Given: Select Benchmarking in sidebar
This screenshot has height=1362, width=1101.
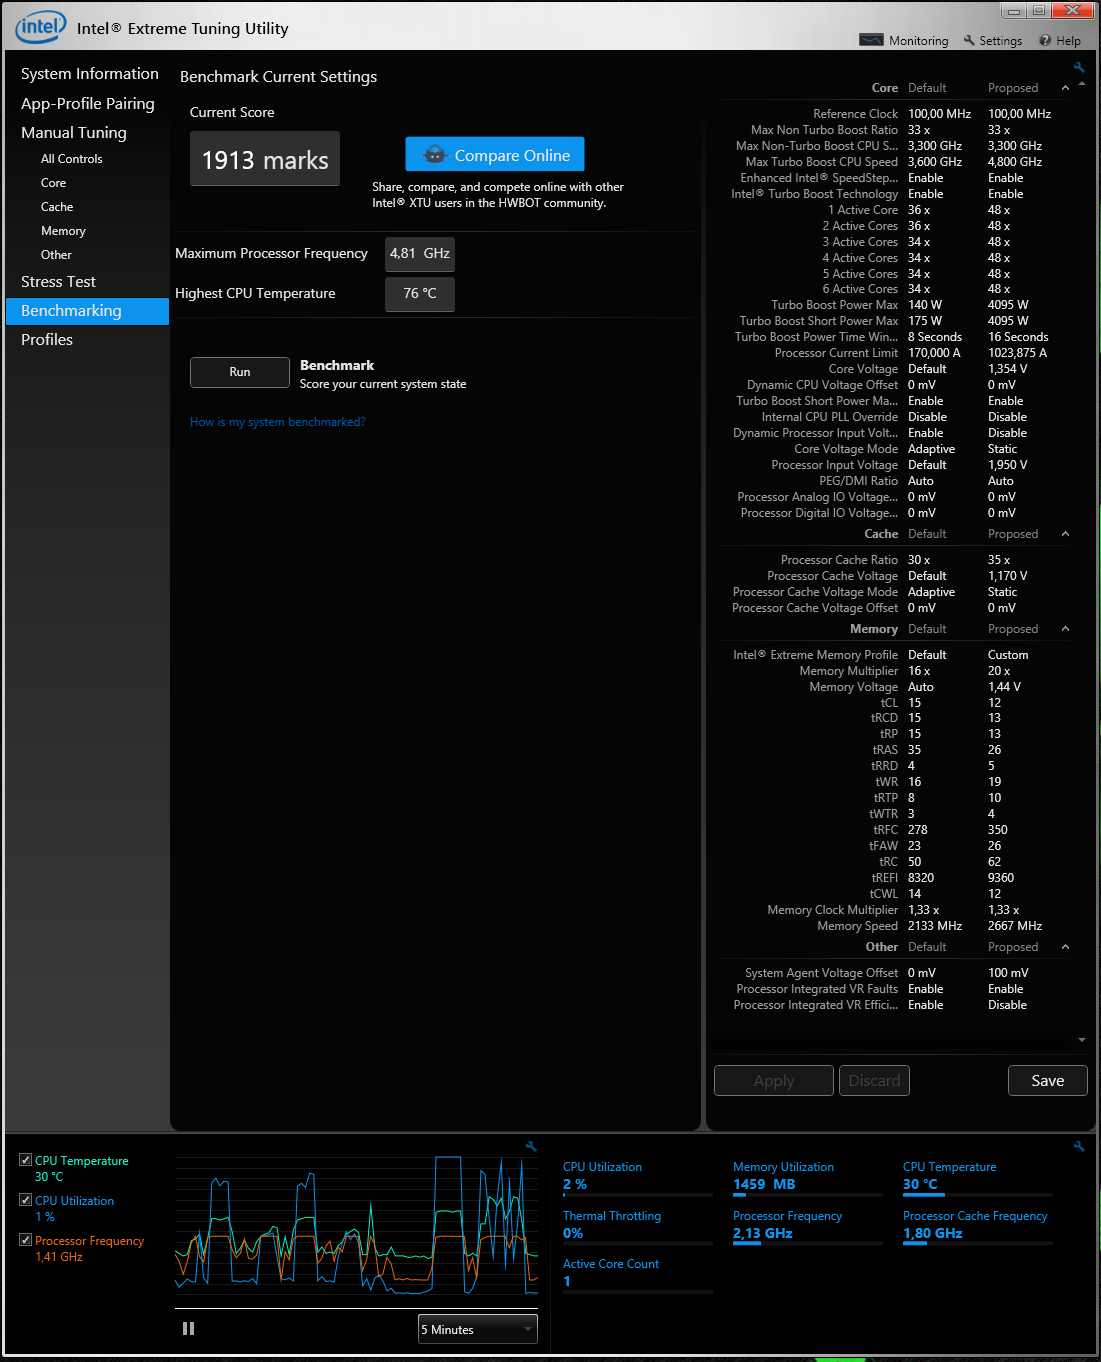Looking at the screenshot, I should click(87, 311).
